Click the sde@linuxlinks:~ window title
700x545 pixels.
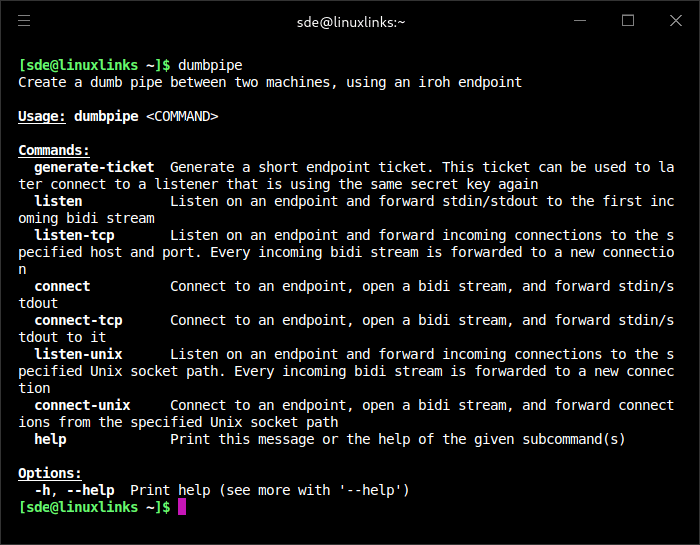pyautogui.click(x=350, y=21)
